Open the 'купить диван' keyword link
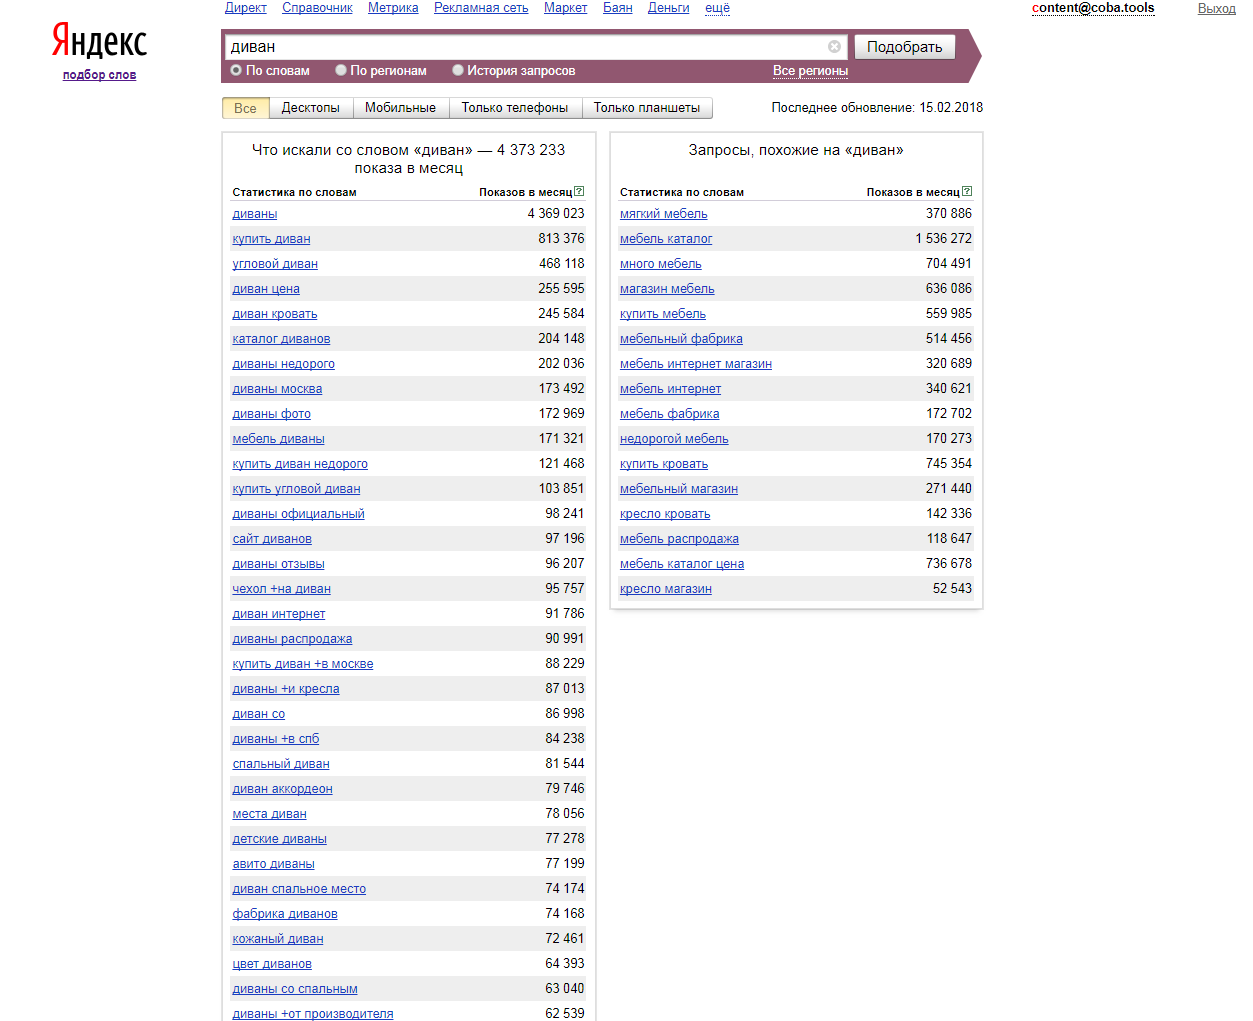 tap(271, 239)
